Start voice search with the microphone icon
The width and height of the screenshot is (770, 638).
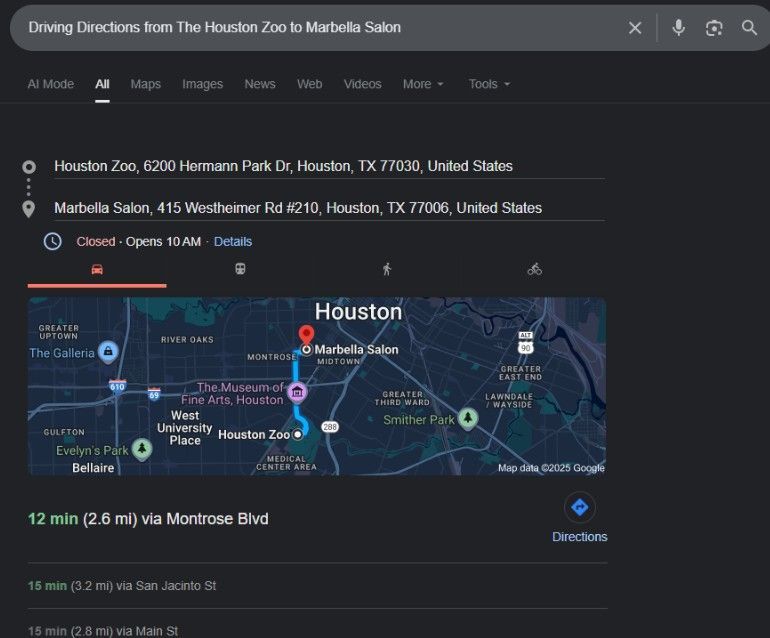click(x=678, y=28)
